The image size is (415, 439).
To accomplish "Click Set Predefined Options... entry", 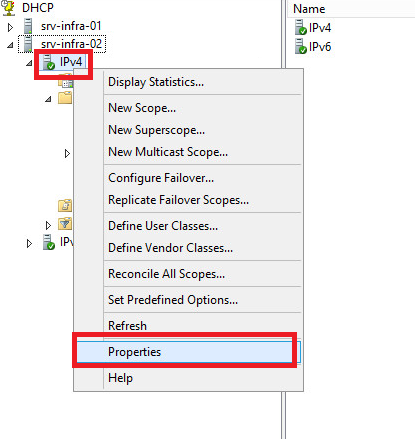I will (173, 300).
